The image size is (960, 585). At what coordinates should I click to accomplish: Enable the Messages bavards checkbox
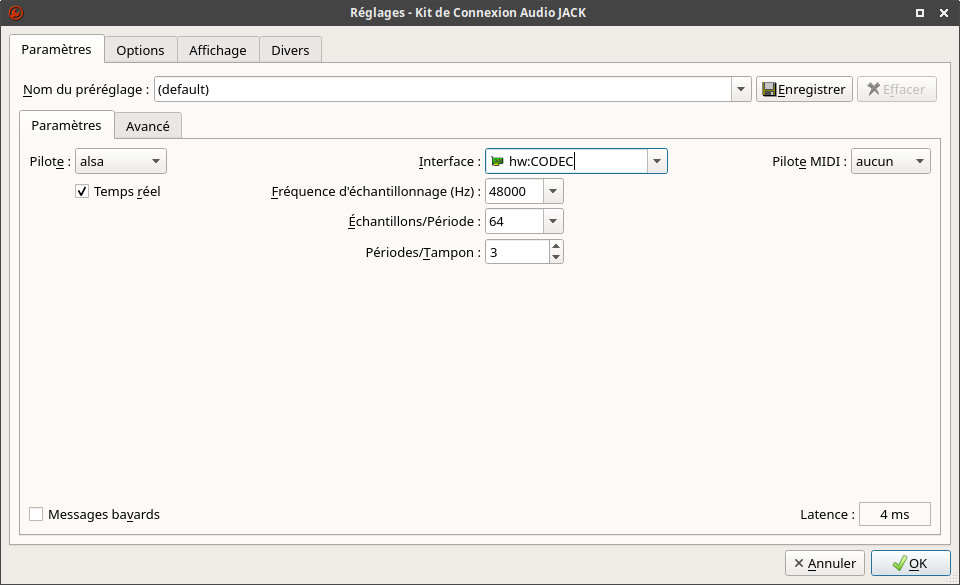click(36, 514)
